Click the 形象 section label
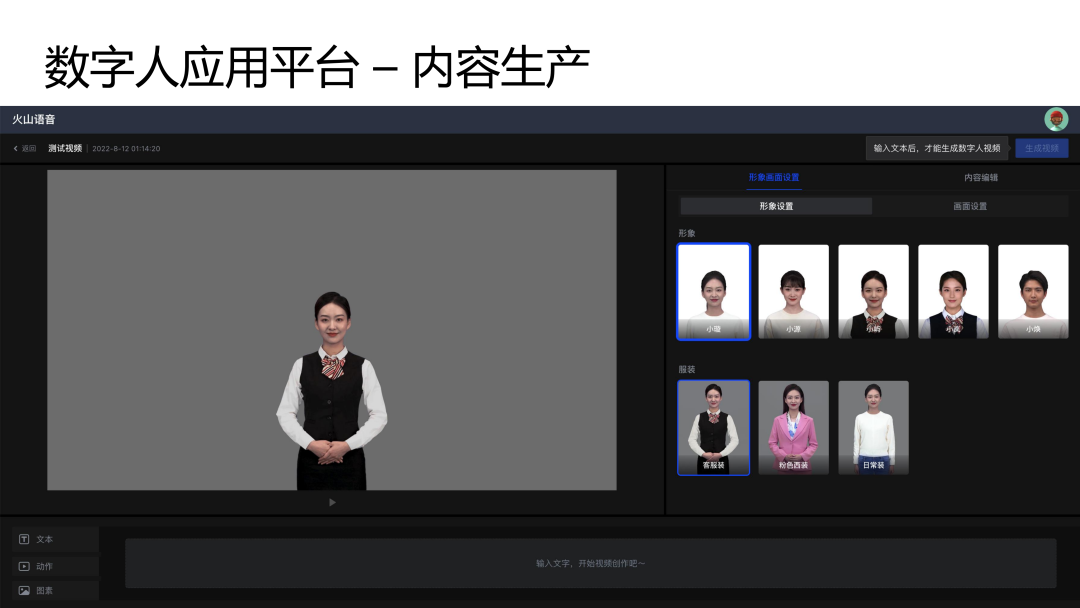The width and height of the screenshot is (1080, 608). click(687, 233)
